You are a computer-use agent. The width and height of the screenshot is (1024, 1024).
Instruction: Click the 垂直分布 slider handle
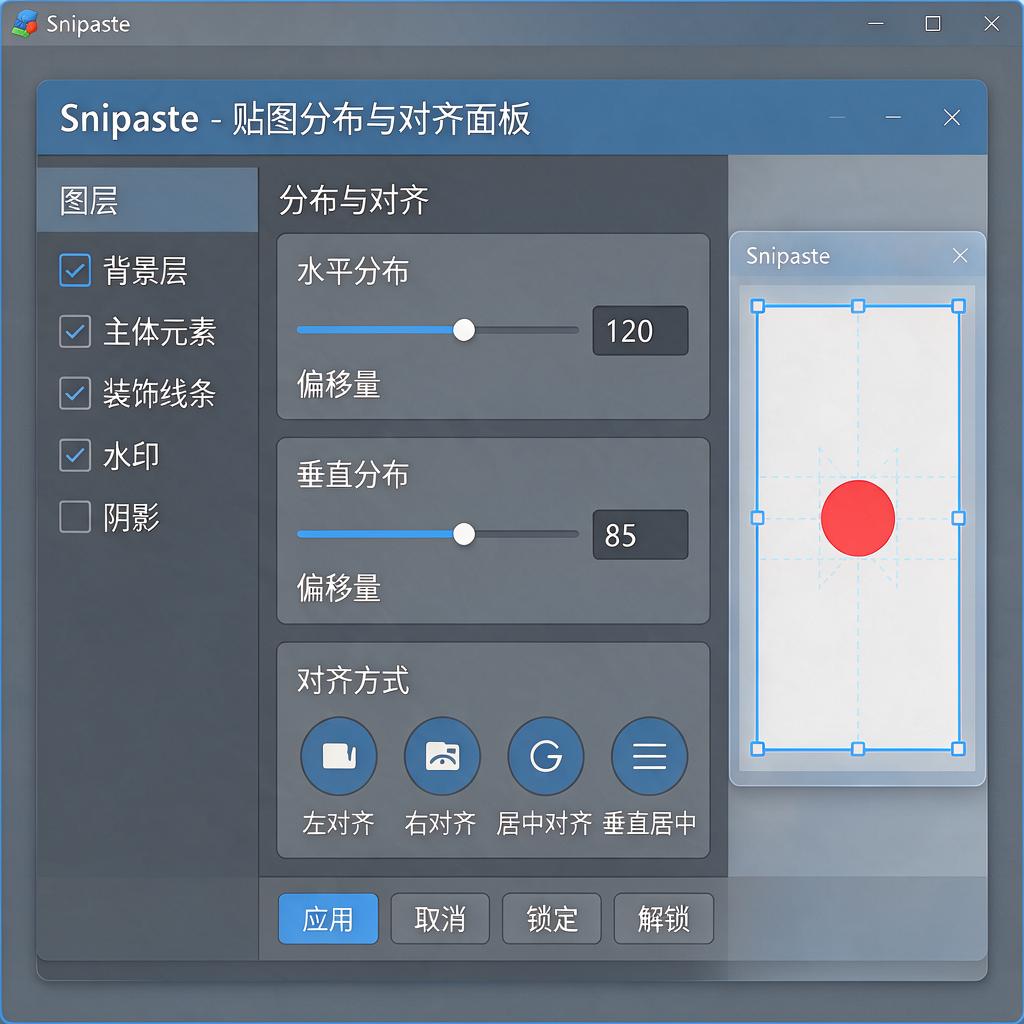point(464,534)
